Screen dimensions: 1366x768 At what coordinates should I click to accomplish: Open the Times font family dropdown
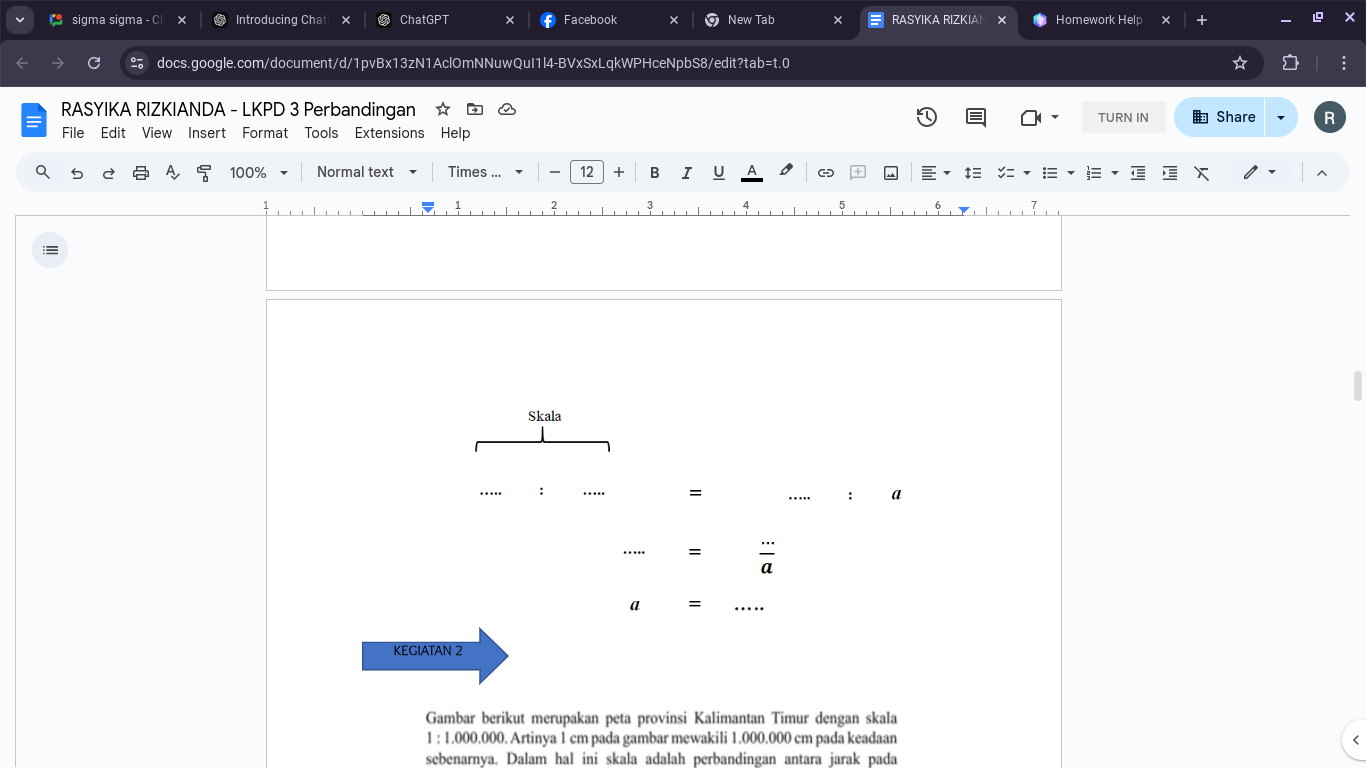[x=486, y=172]
